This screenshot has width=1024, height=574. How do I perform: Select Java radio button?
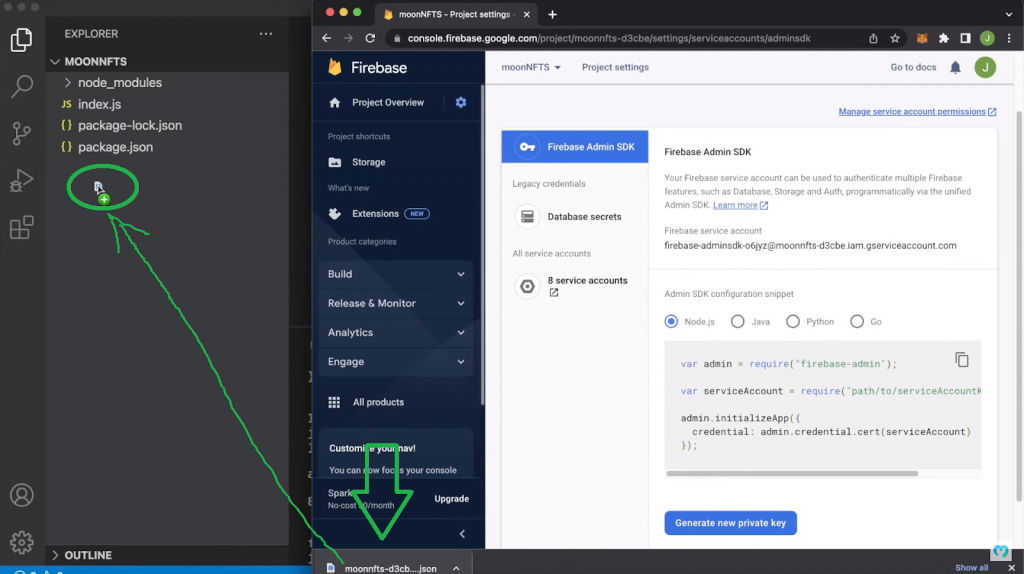(x=737, y=321)
